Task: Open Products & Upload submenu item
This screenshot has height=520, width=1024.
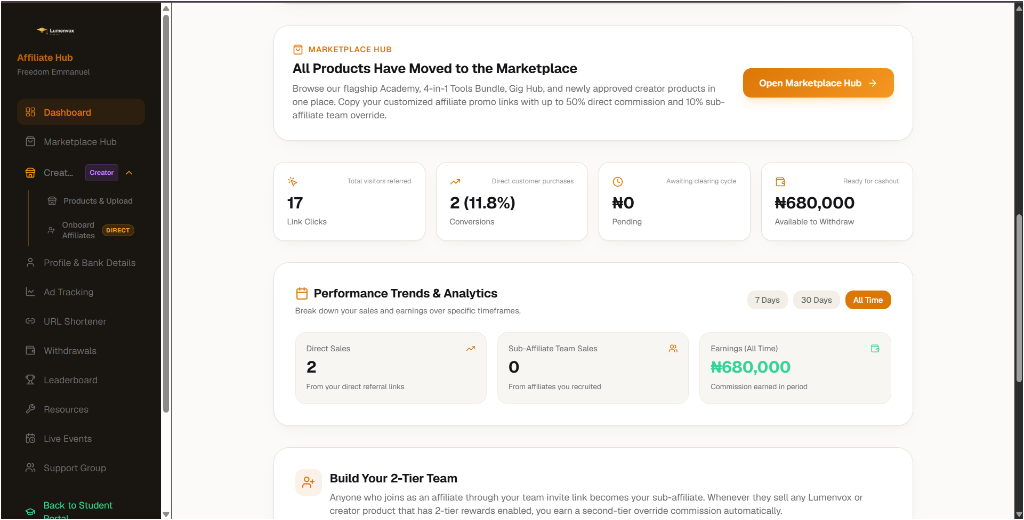Action: [x=91, y=201]
